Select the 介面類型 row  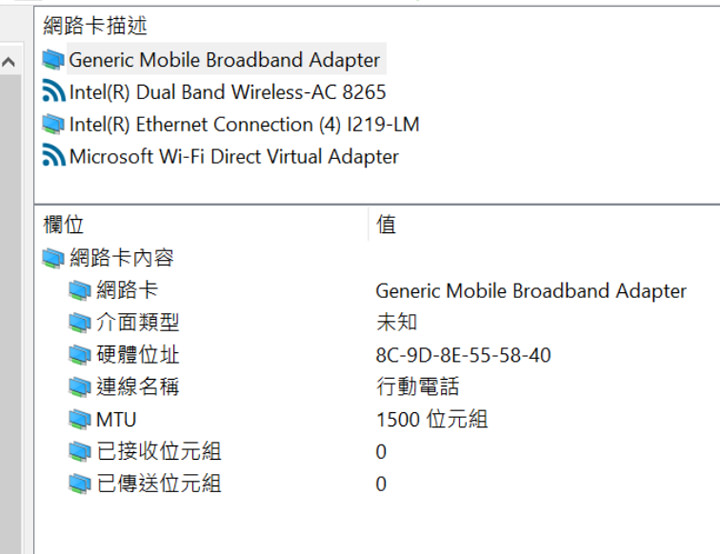(x=138, y=323)
